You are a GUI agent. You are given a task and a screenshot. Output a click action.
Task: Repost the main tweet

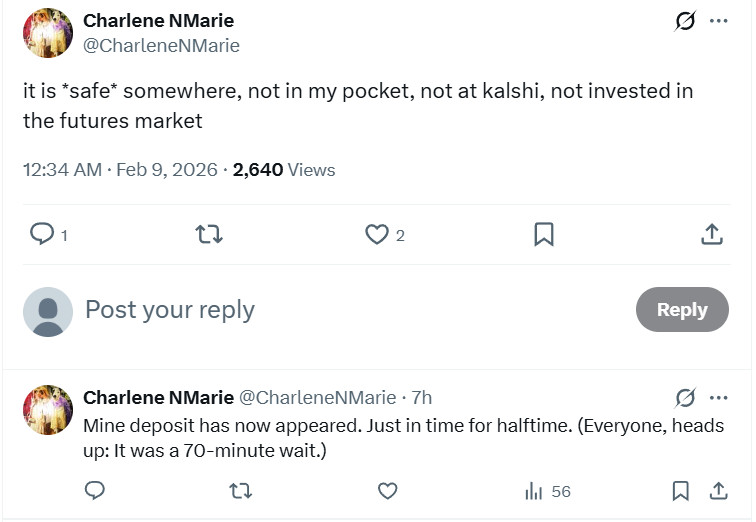pyautogui.click(x=208, y=234)
